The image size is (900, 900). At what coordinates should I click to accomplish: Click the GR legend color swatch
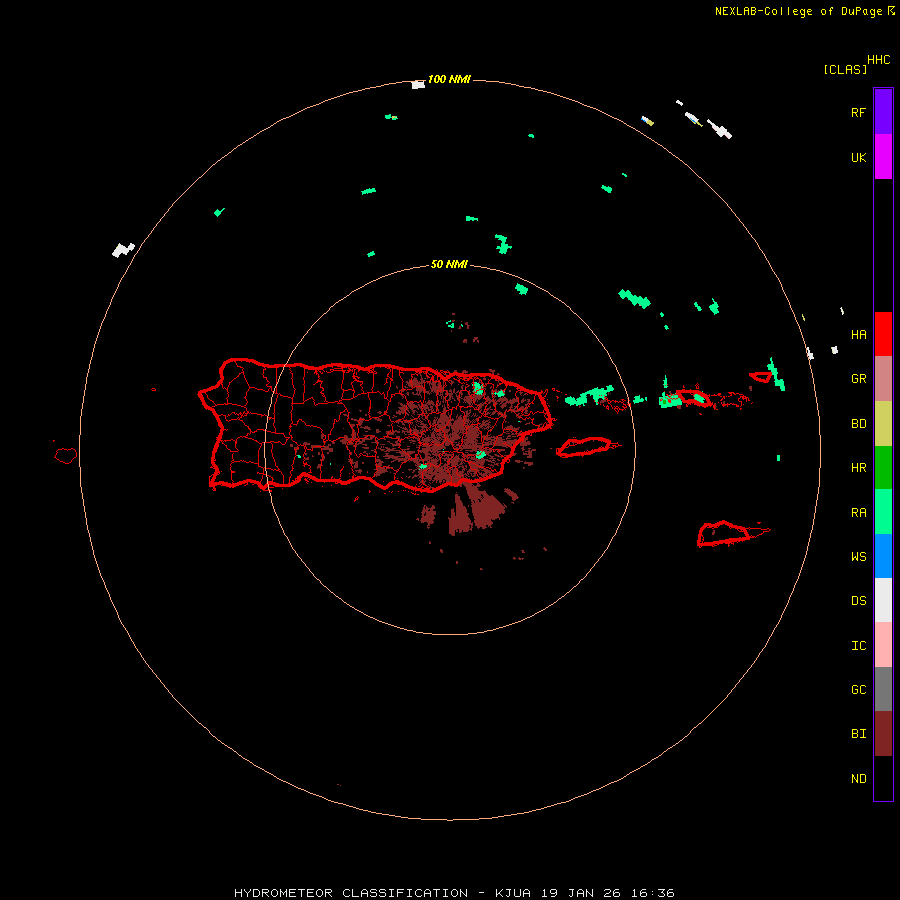pyautogui.click(x=883, y=379)
